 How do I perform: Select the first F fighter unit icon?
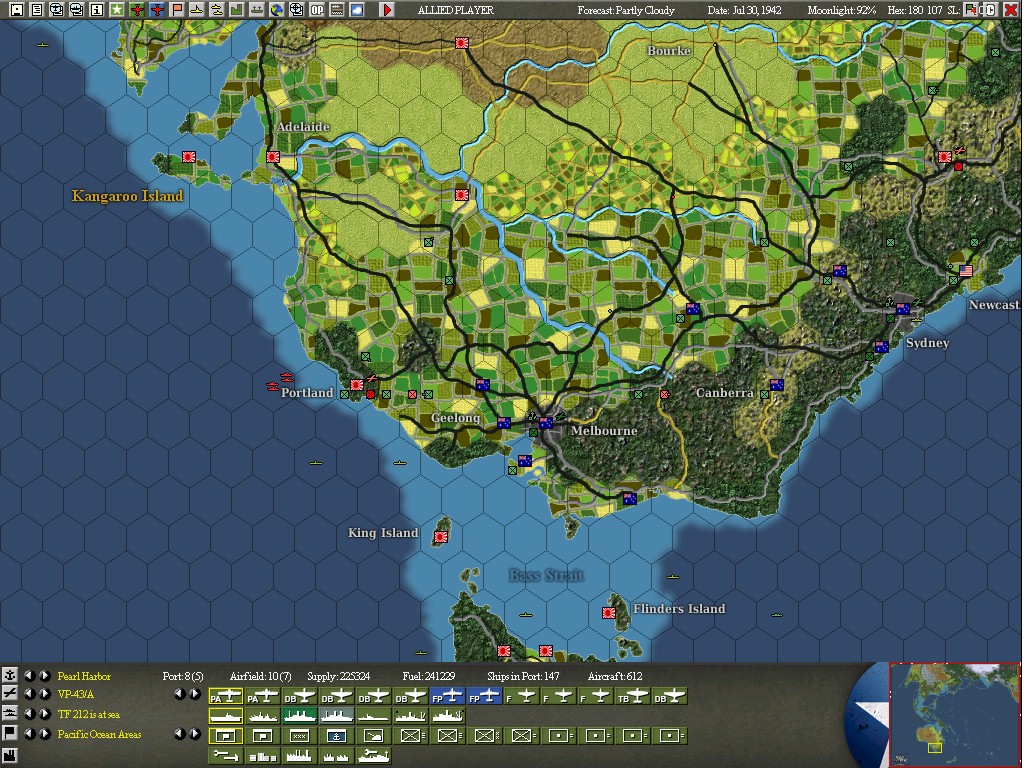click(x=521, y=696)
